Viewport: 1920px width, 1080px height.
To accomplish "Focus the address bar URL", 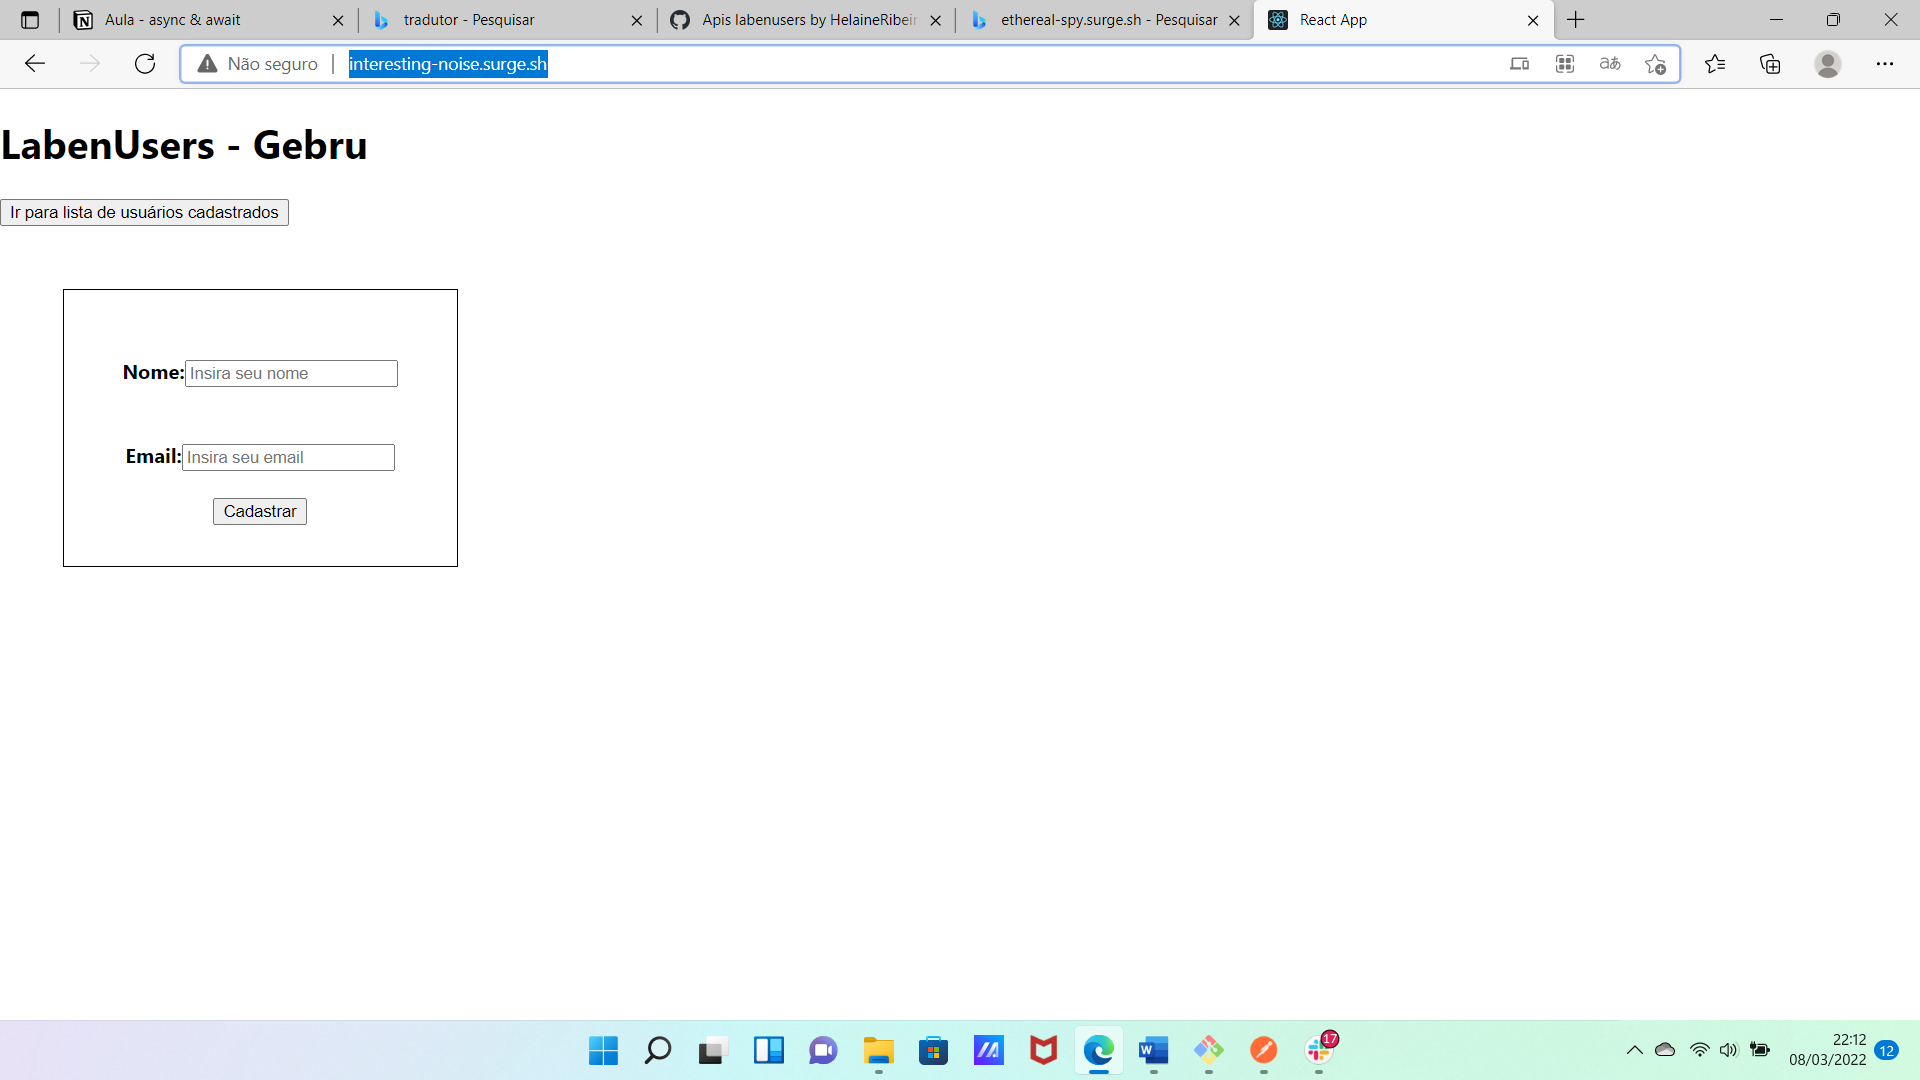I will 448,64.
